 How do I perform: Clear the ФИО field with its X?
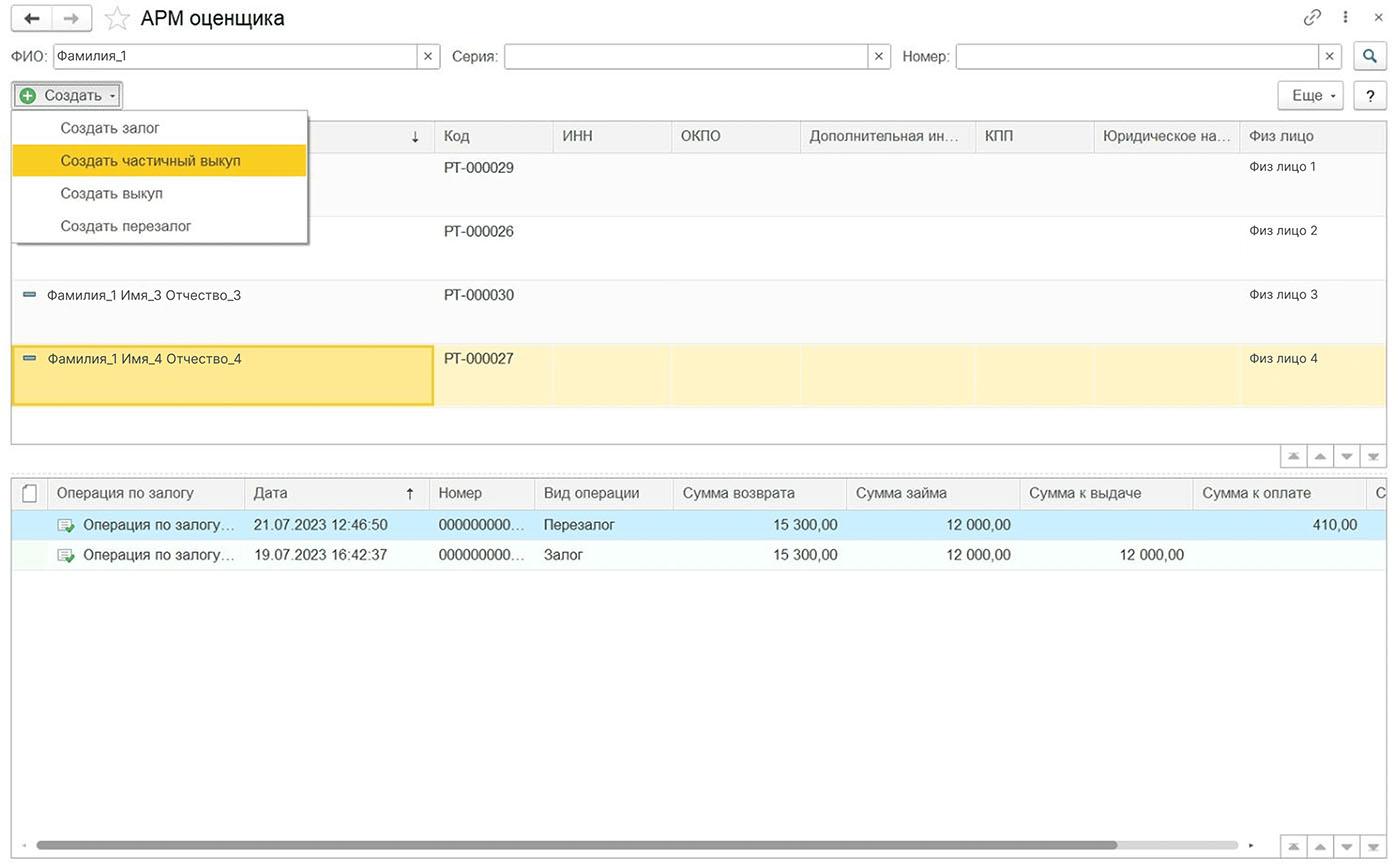tap(428, 57)
